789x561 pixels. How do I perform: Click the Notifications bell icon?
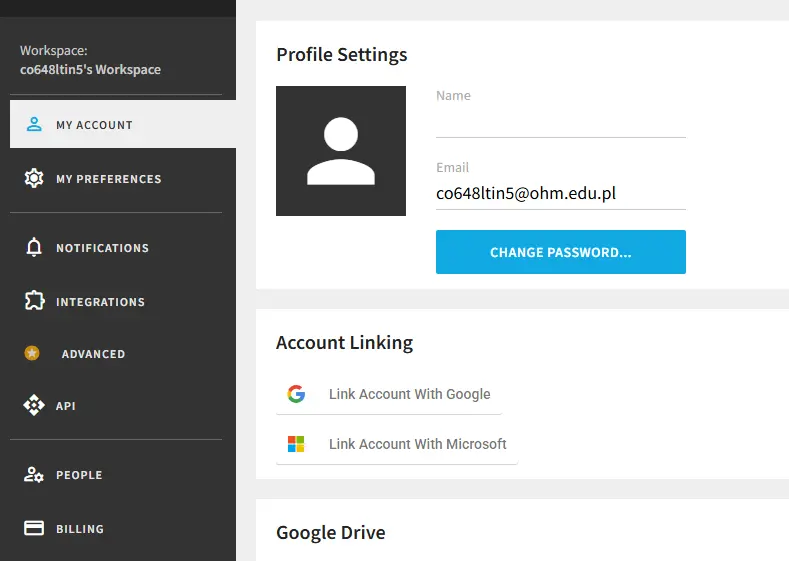(34, 247)
